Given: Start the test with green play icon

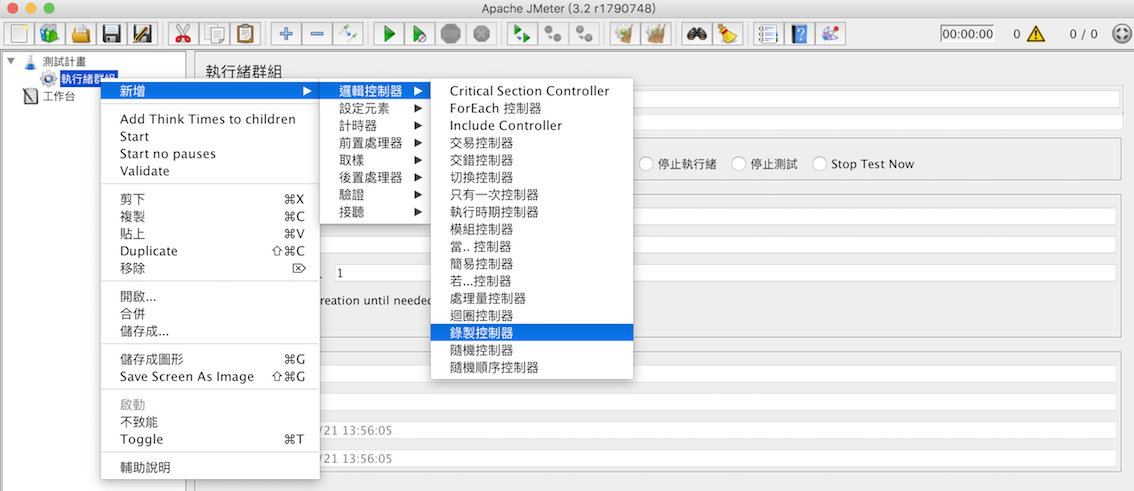Looking at the screenshot, I should [x=389, y=33].
